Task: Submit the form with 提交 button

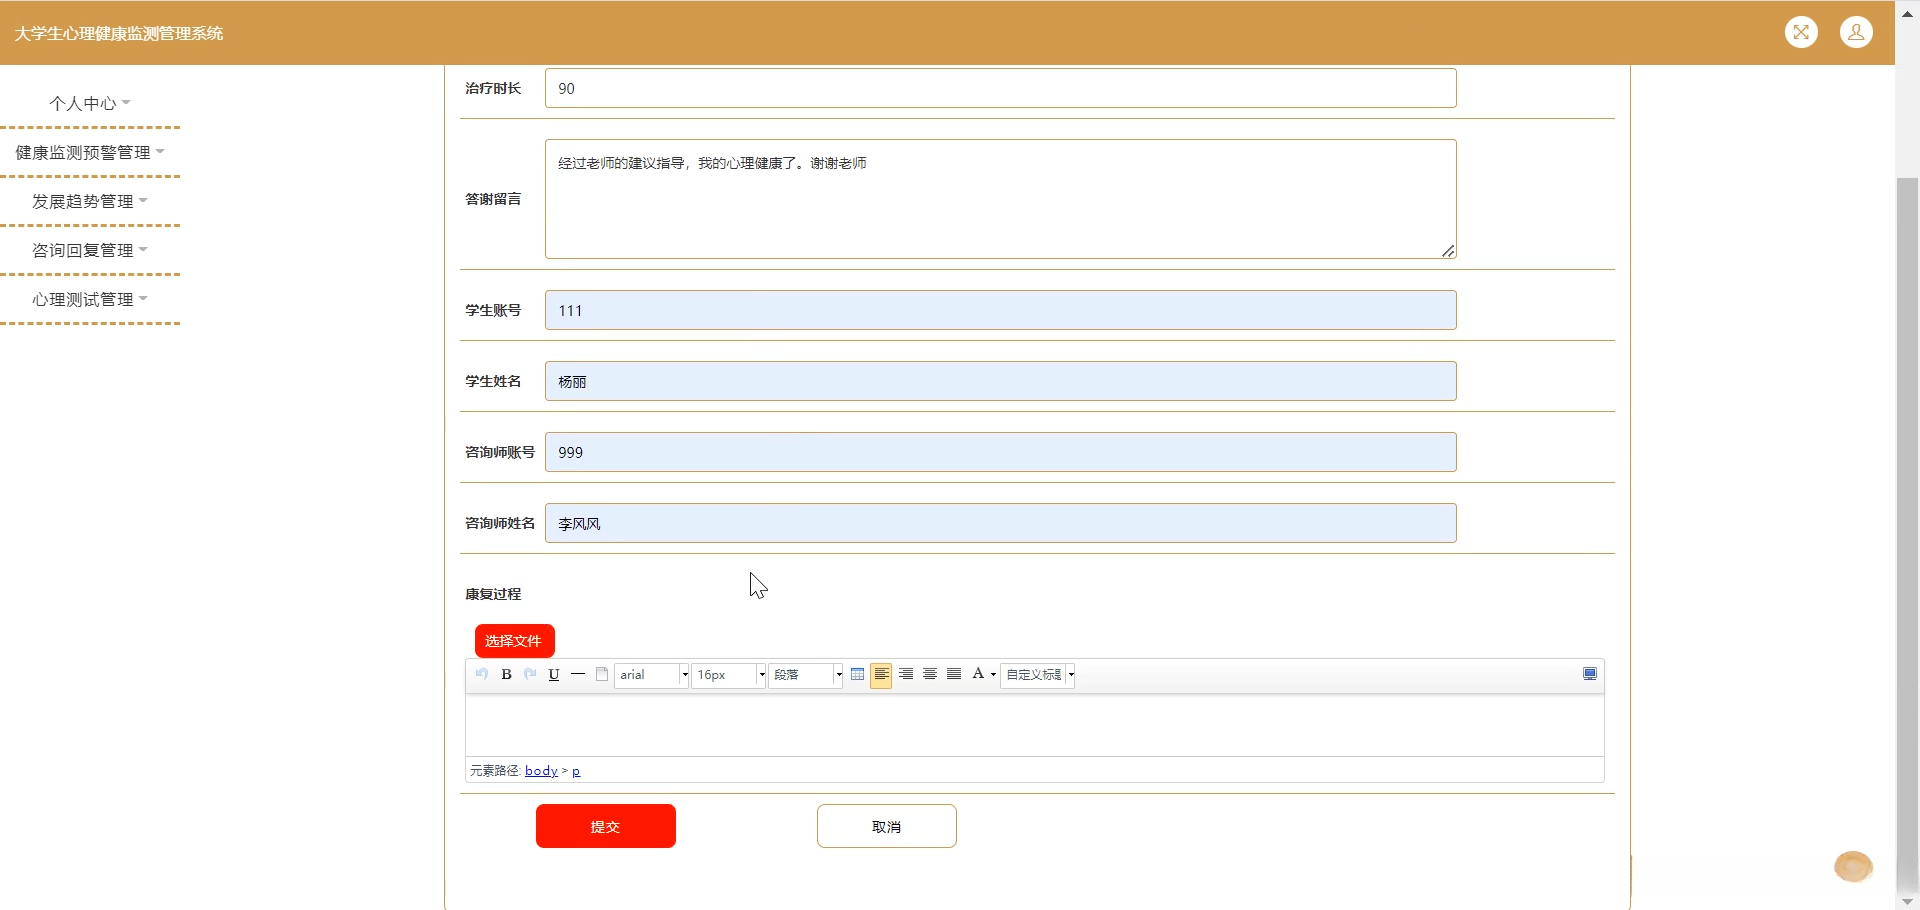Action: coord(606,826)
